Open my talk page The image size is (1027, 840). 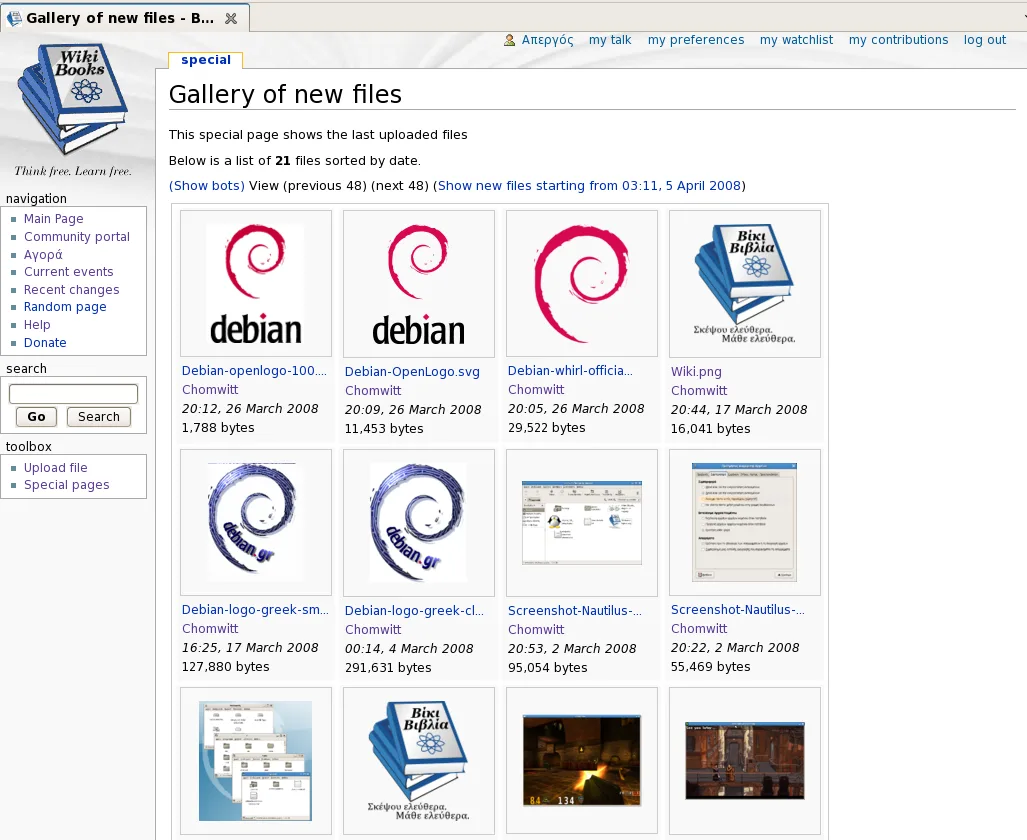(x=610, y=40)
